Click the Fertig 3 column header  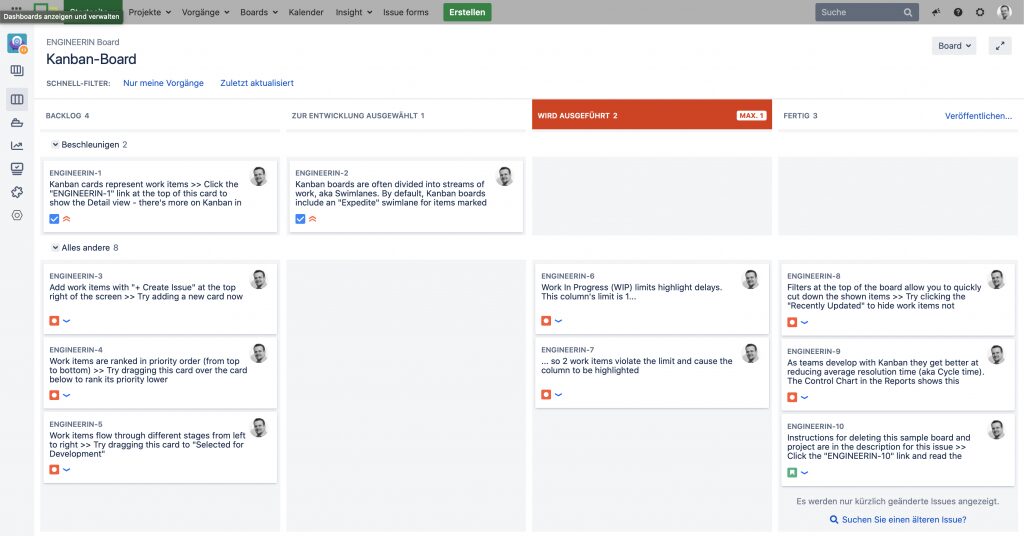pos(800,116)
